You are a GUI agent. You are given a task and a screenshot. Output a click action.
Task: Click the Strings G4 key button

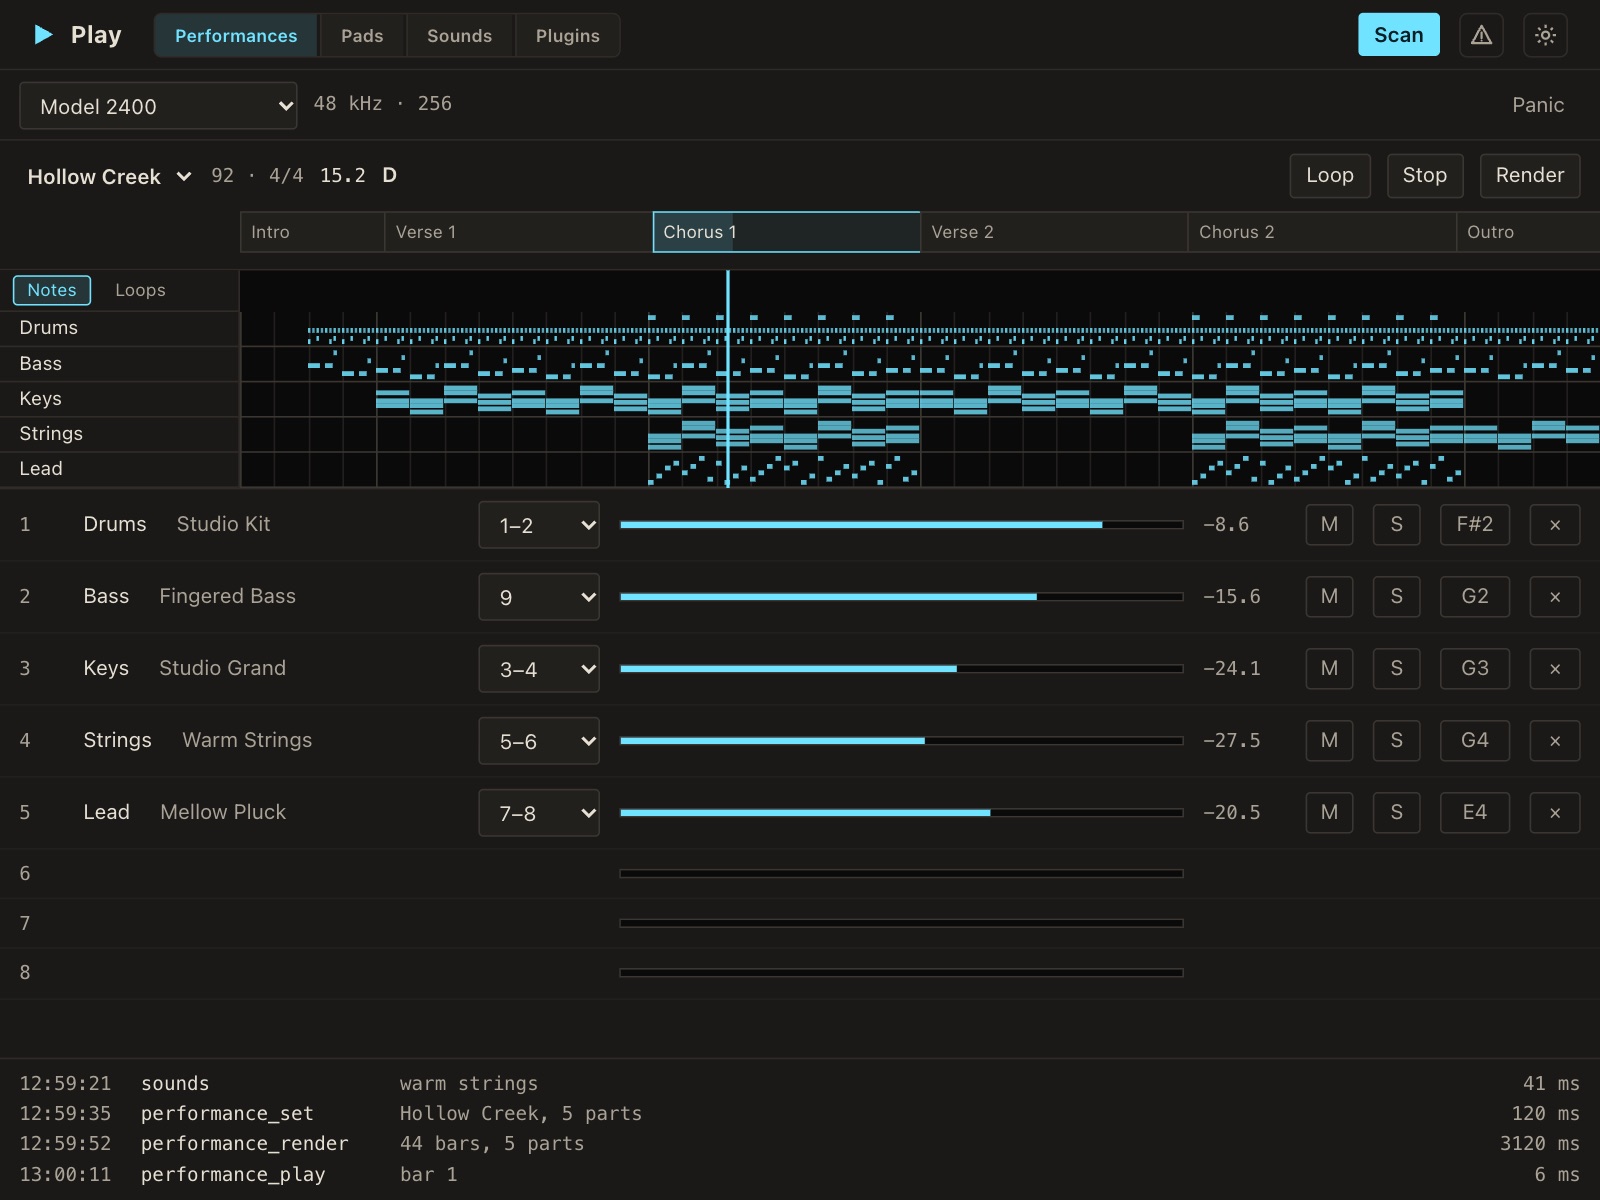tap(1475, 741)
